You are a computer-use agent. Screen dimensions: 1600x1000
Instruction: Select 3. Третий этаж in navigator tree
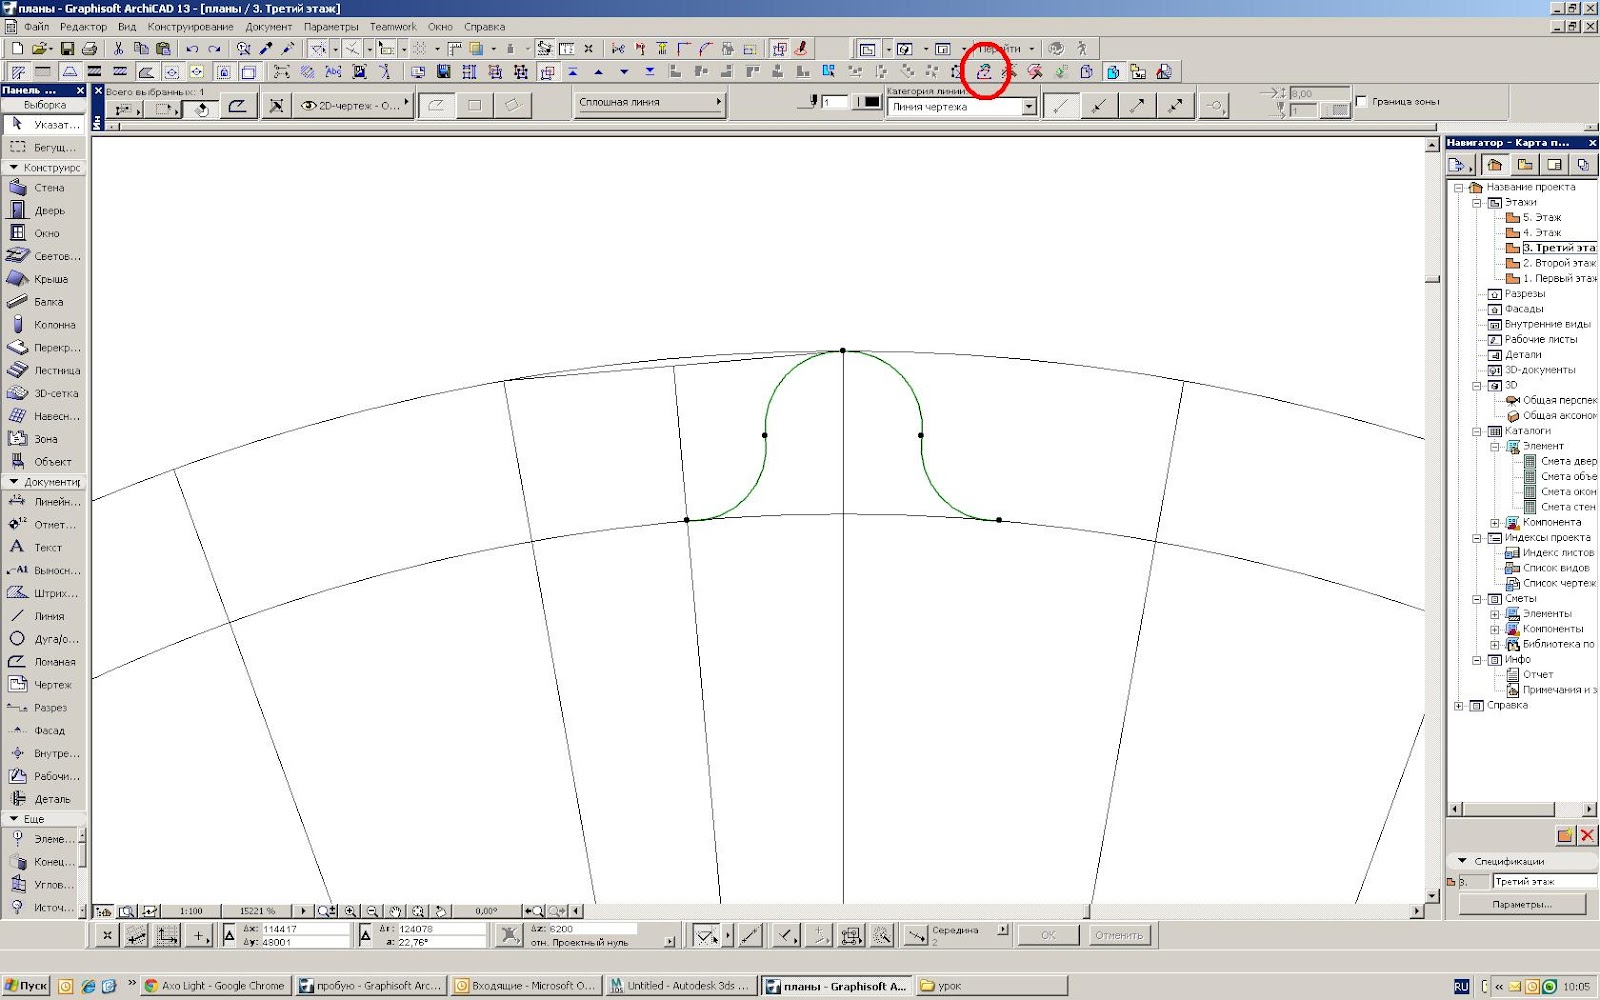(x=1560, y=248)
